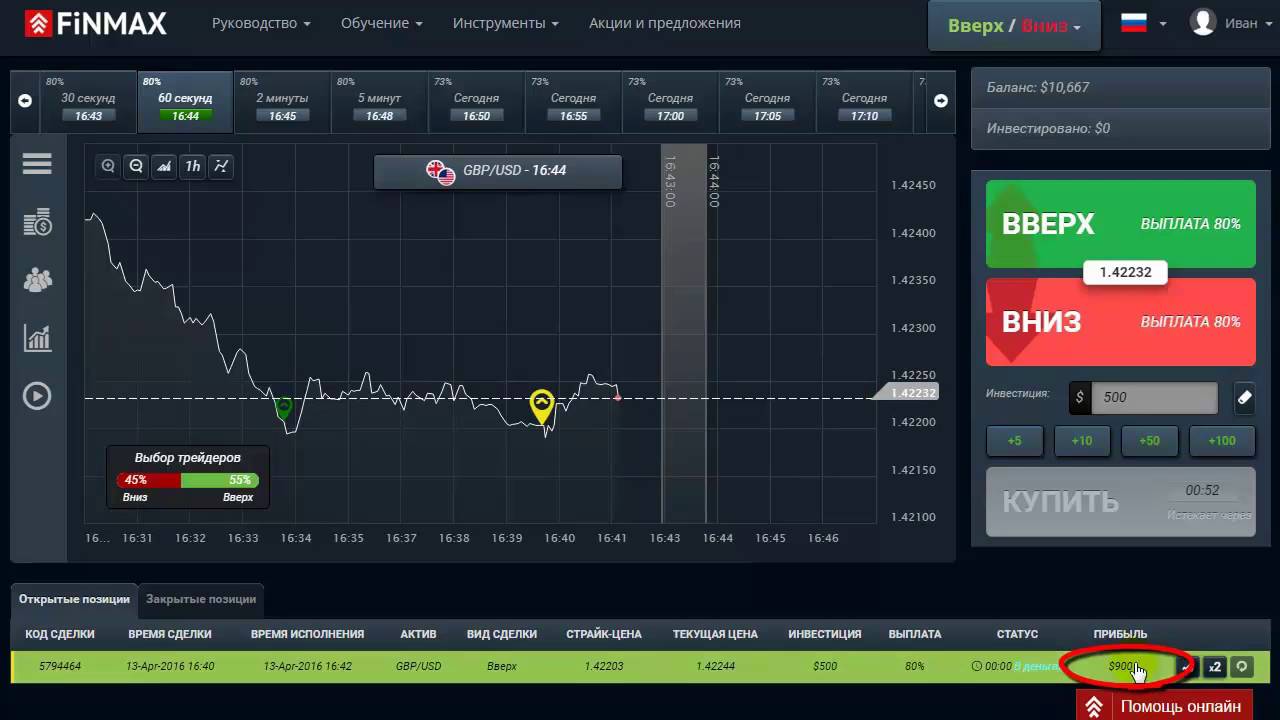
Task: Select Сегодня 17:10 expiry tab
Action: point(864,101)
